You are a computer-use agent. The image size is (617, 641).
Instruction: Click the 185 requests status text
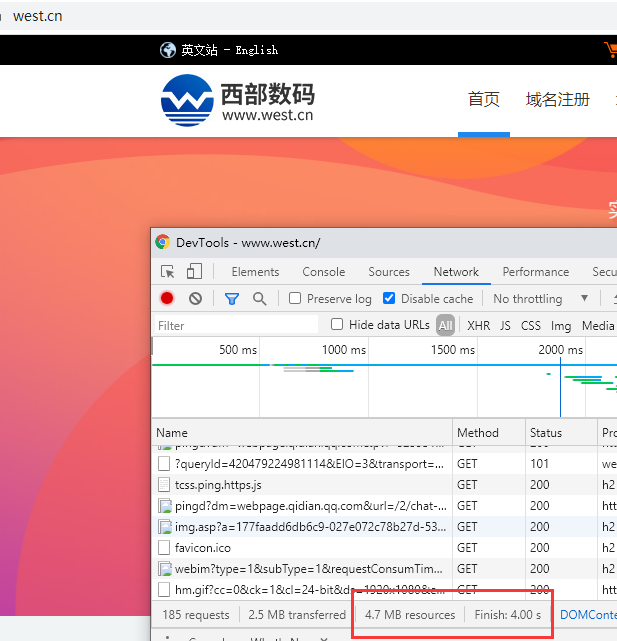pos(196,615)
